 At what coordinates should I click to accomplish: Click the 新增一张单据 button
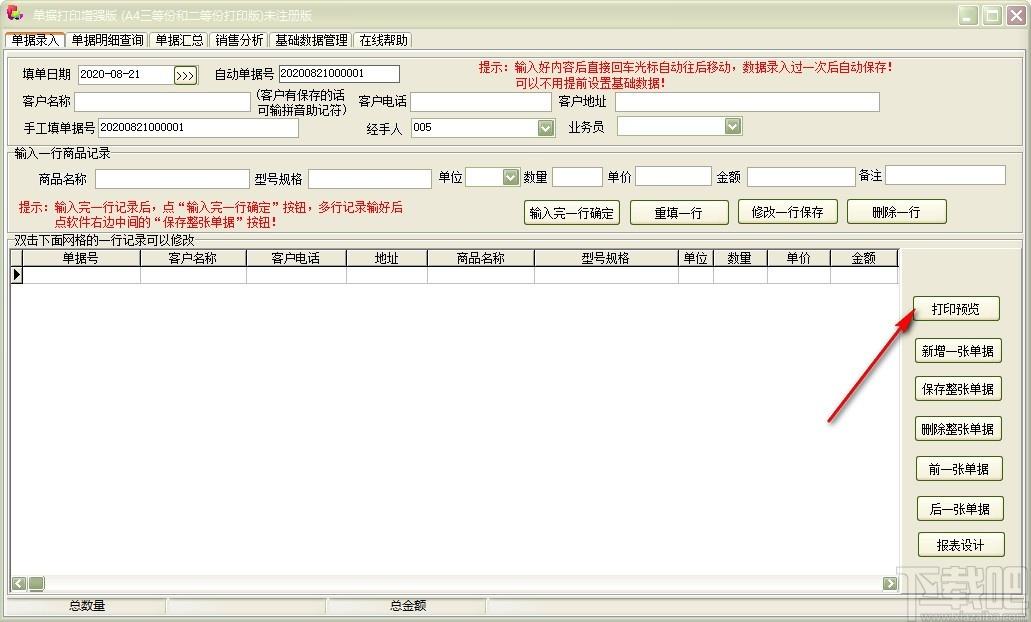[958, 351]
